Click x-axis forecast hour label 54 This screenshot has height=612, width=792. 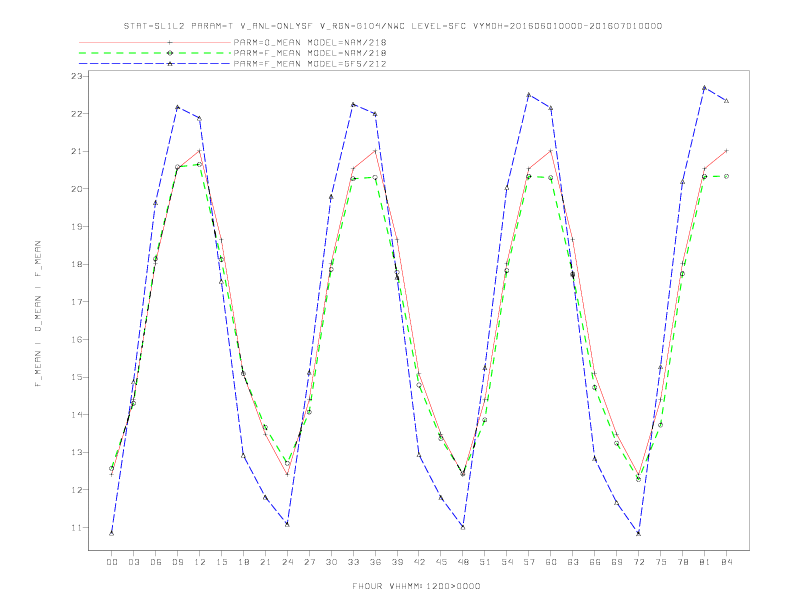507,562
